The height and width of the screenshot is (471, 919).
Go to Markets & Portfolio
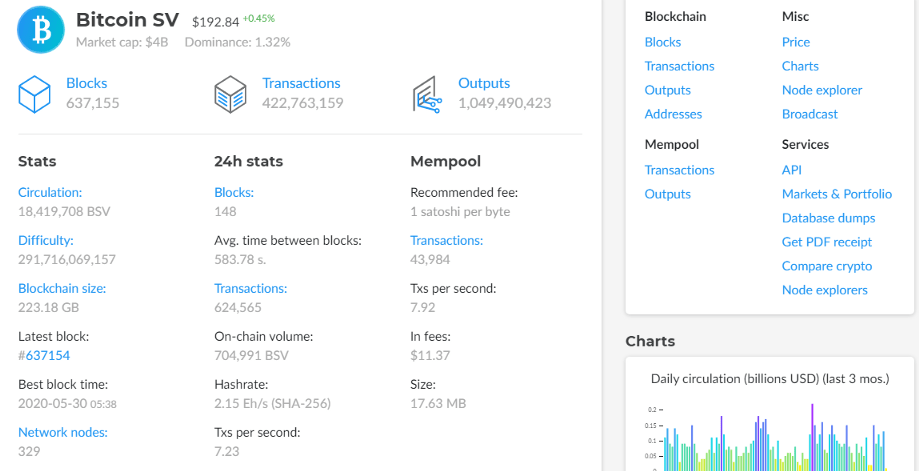(x=836, y=194)
